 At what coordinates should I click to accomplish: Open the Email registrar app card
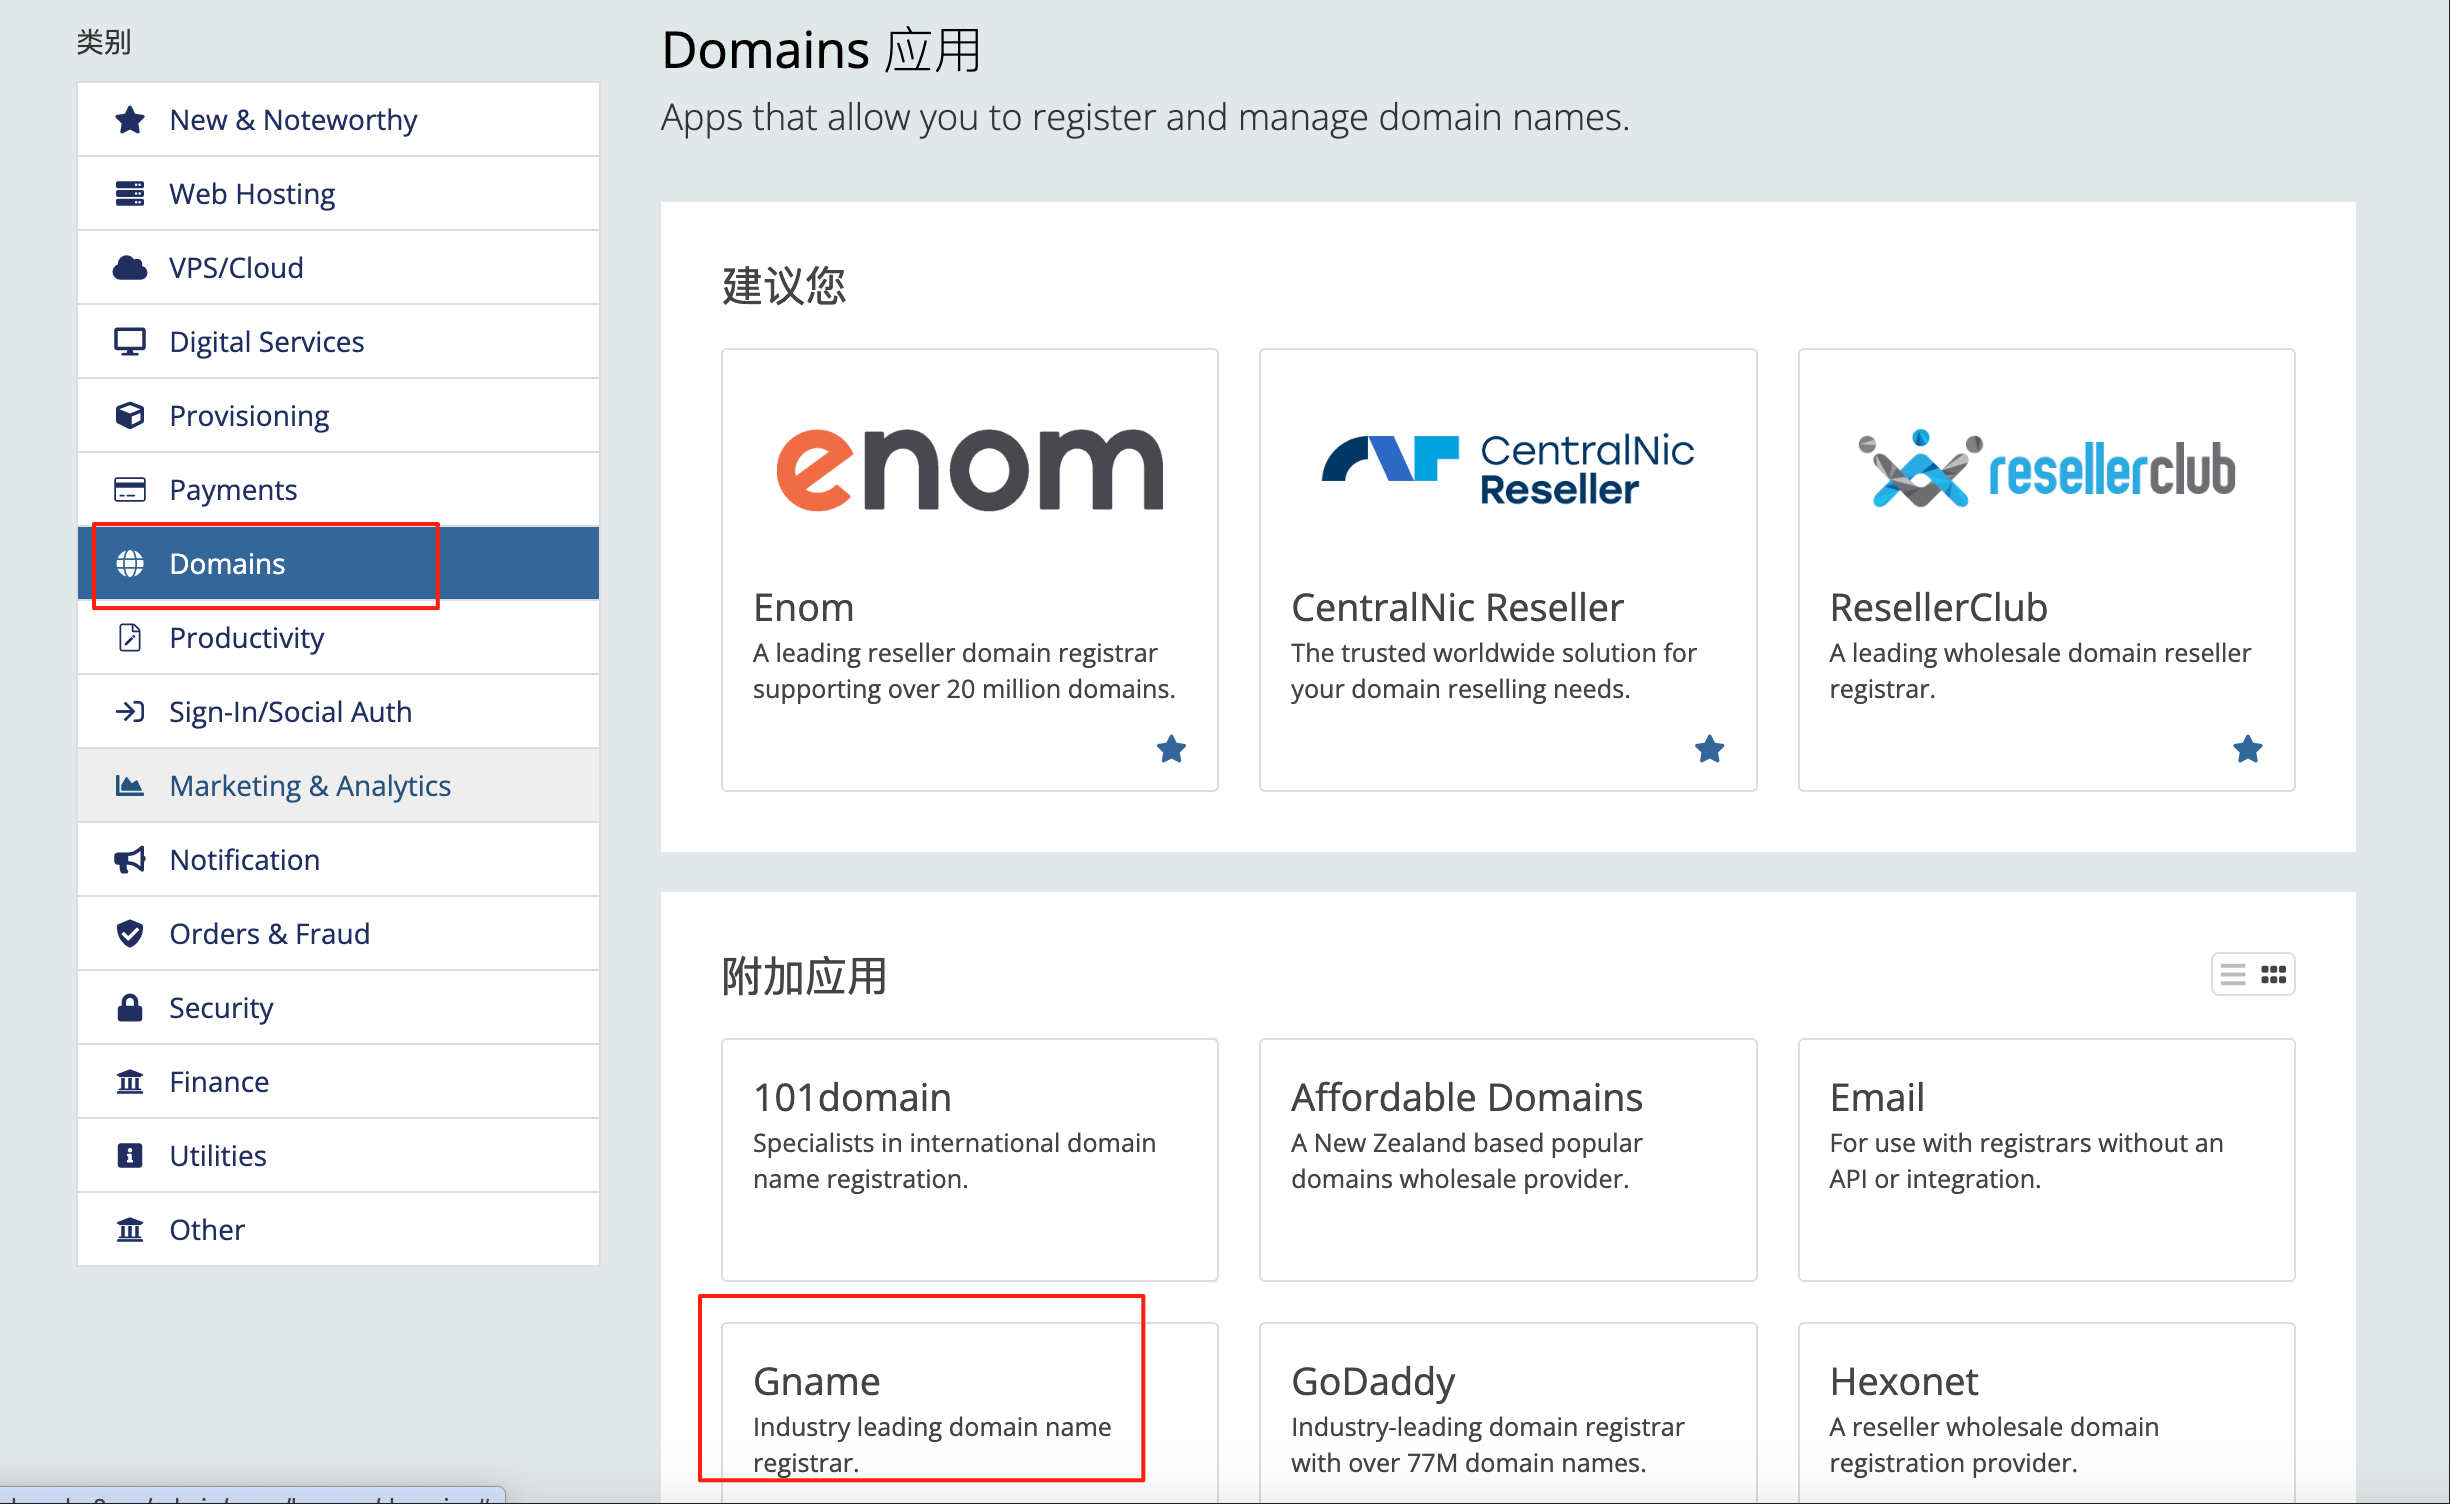[2046, 1160]
